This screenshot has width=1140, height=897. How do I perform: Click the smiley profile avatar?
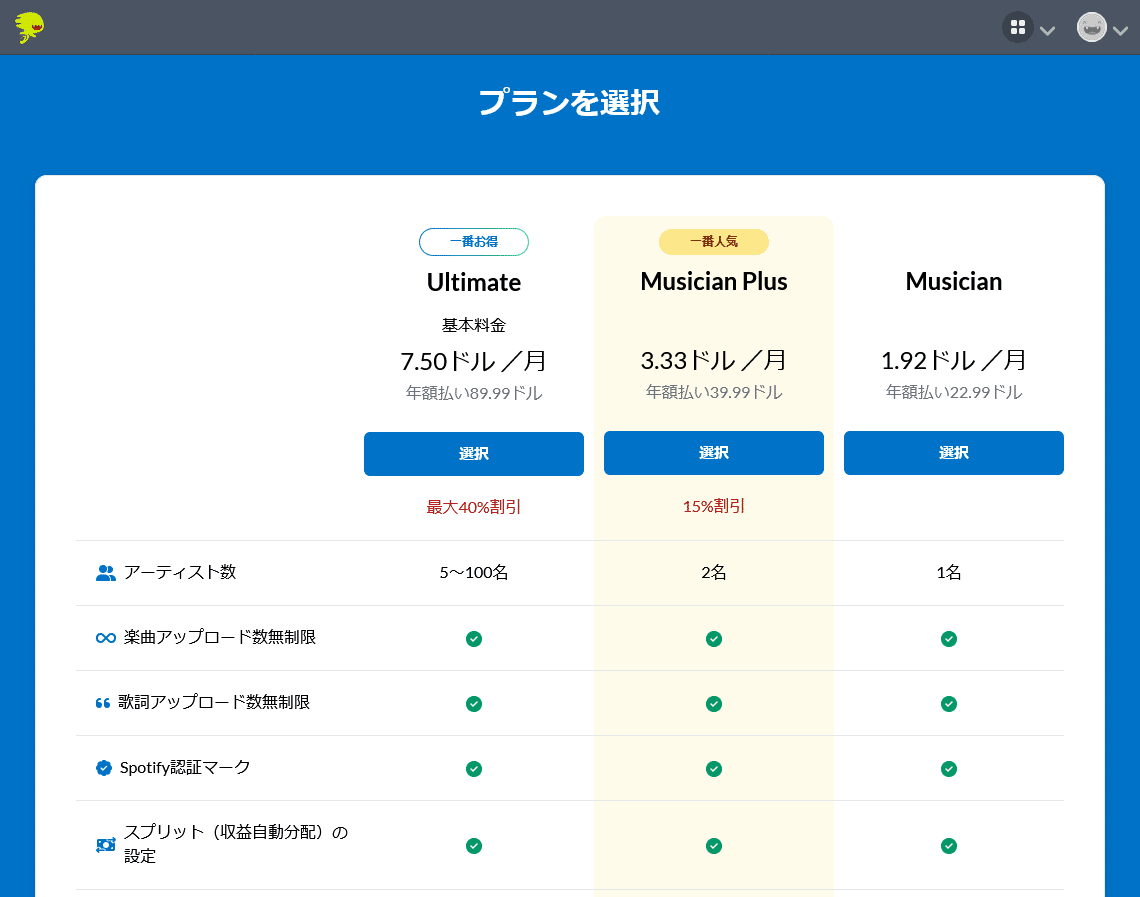1090,27
